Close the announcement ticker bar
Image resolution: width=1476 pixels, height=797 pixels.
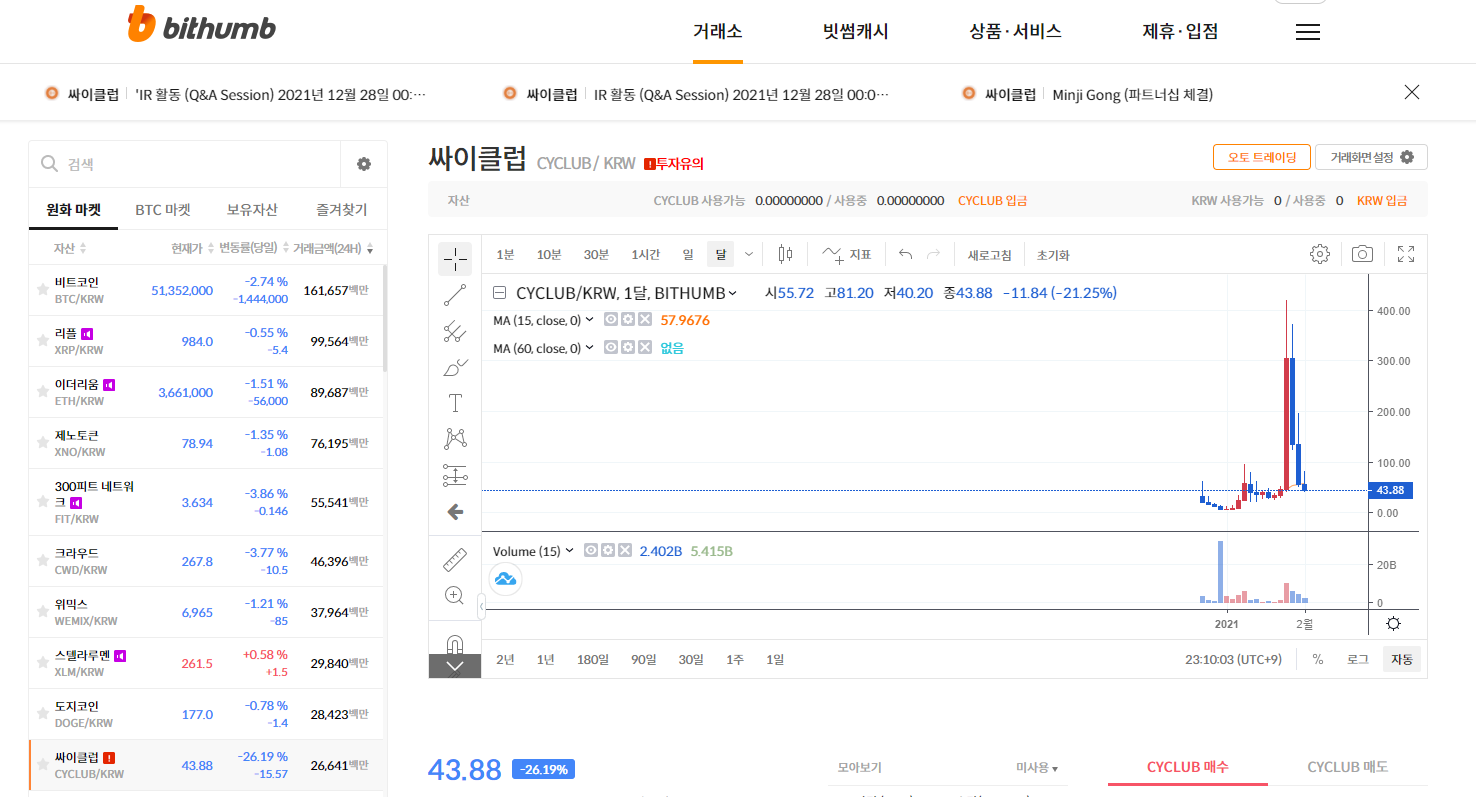coord(1412,92)
